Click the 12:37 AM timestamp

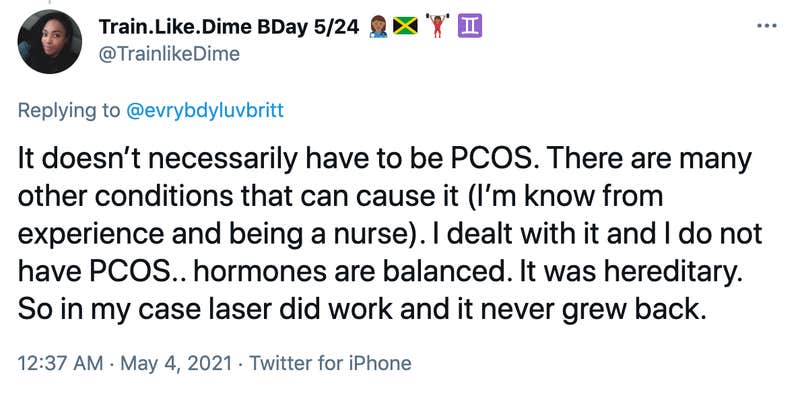(x=61, y=363)
